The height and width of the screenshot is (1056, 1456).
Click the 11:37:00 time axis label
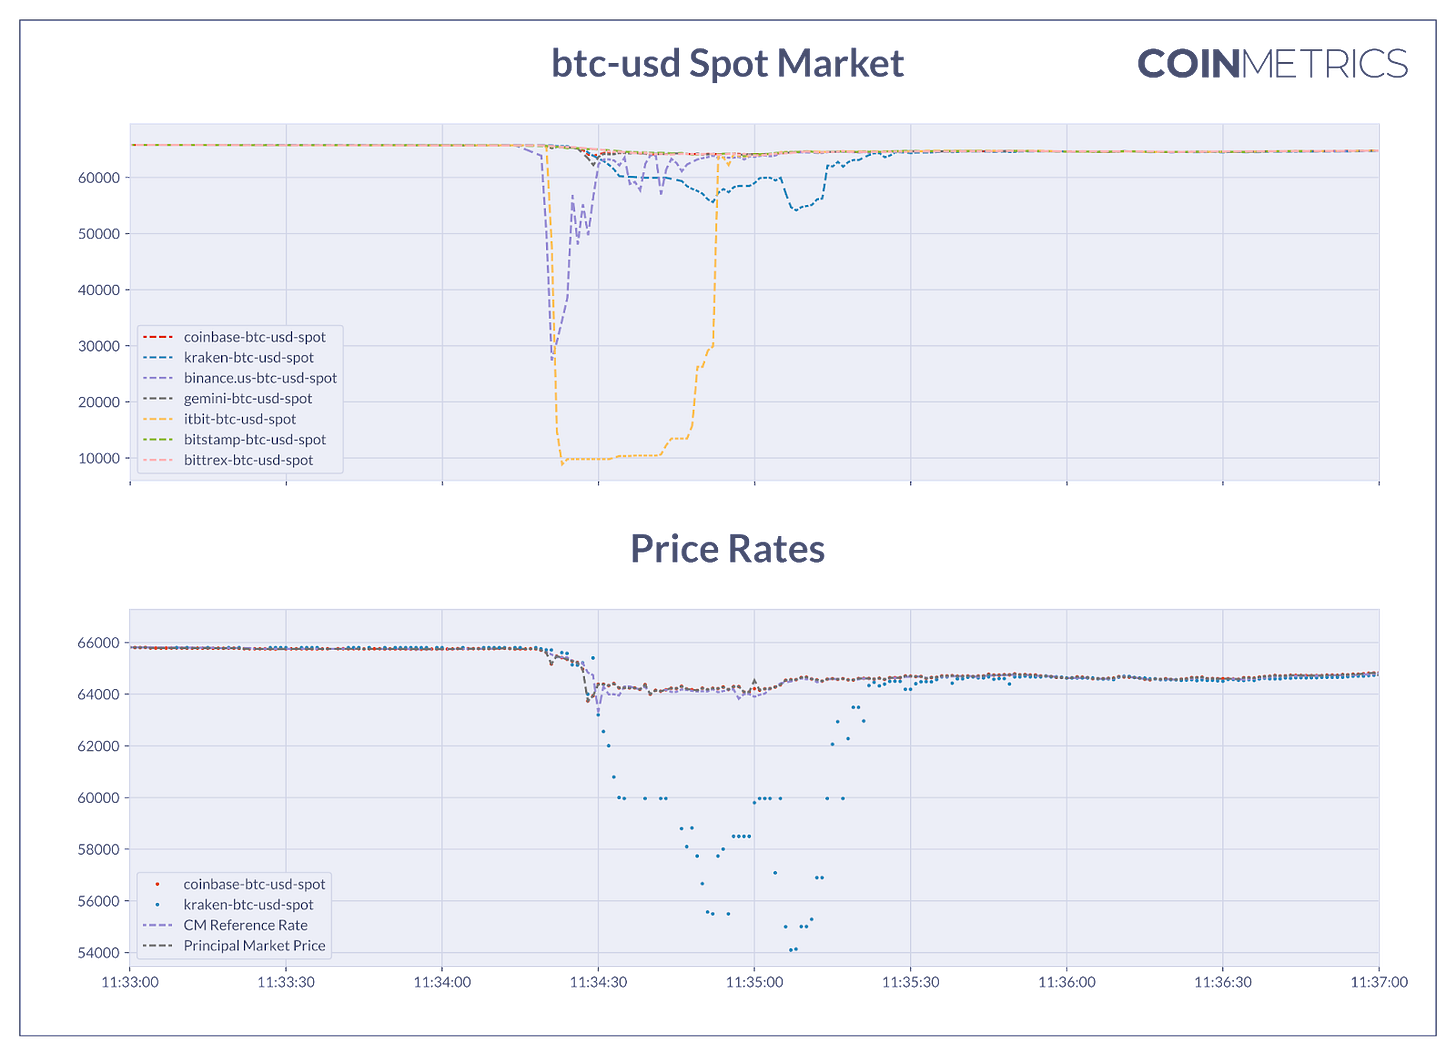tap(1379, 982)
